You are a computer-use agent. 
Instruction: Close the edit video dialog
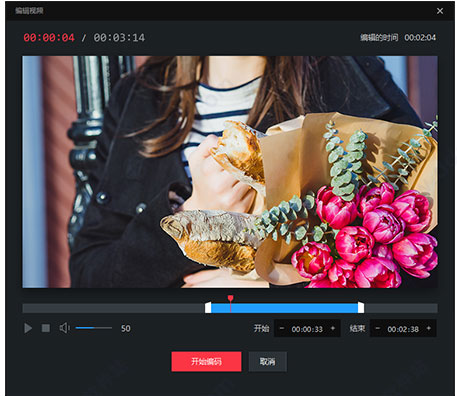(x=440, y=11)
